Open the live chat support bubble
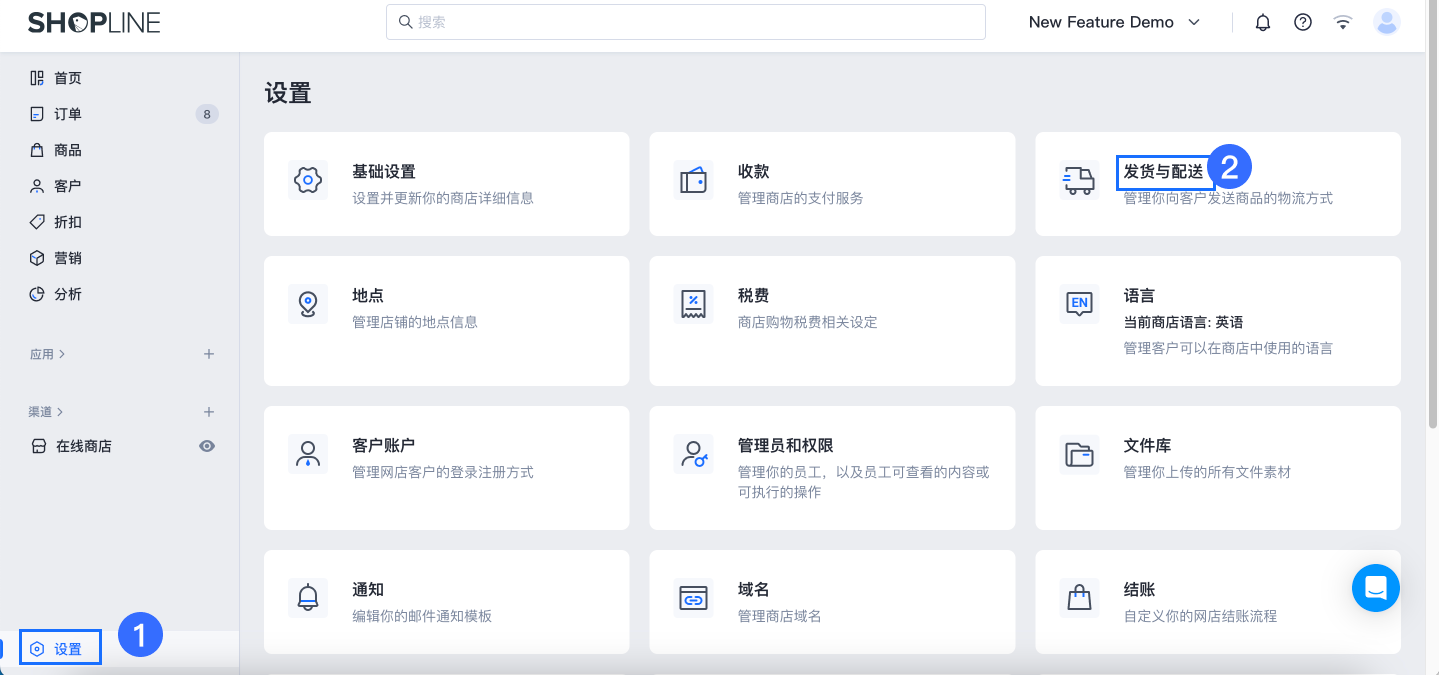Screen dimensions: 1439x675 point(1375,588)
